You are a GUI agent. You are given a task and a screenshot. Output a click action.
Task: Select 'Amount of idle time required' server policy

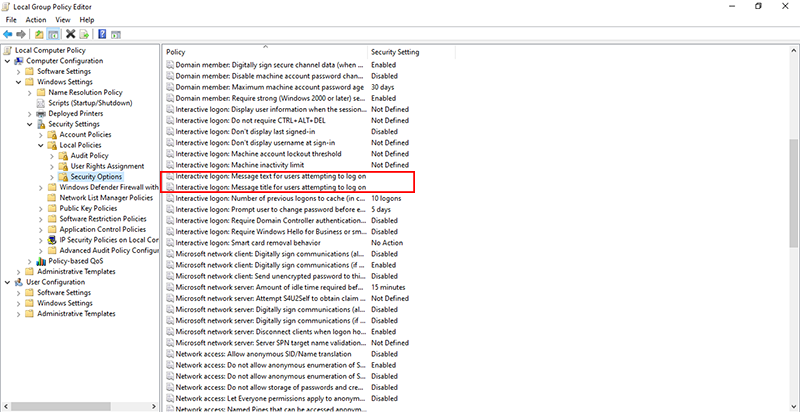pyautogui.click(x=271, y=287)
